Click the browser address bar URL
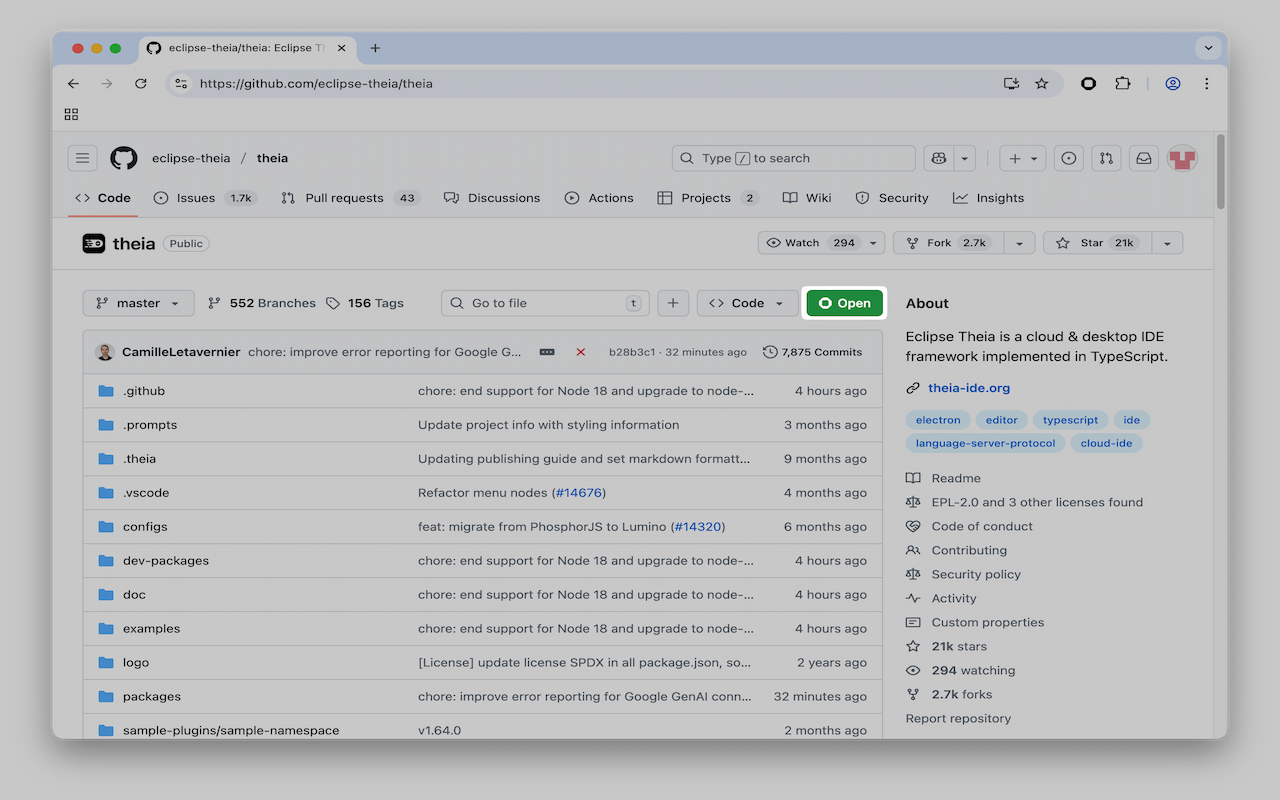The height and width of the screenshot is (800, 1280). 316,84
